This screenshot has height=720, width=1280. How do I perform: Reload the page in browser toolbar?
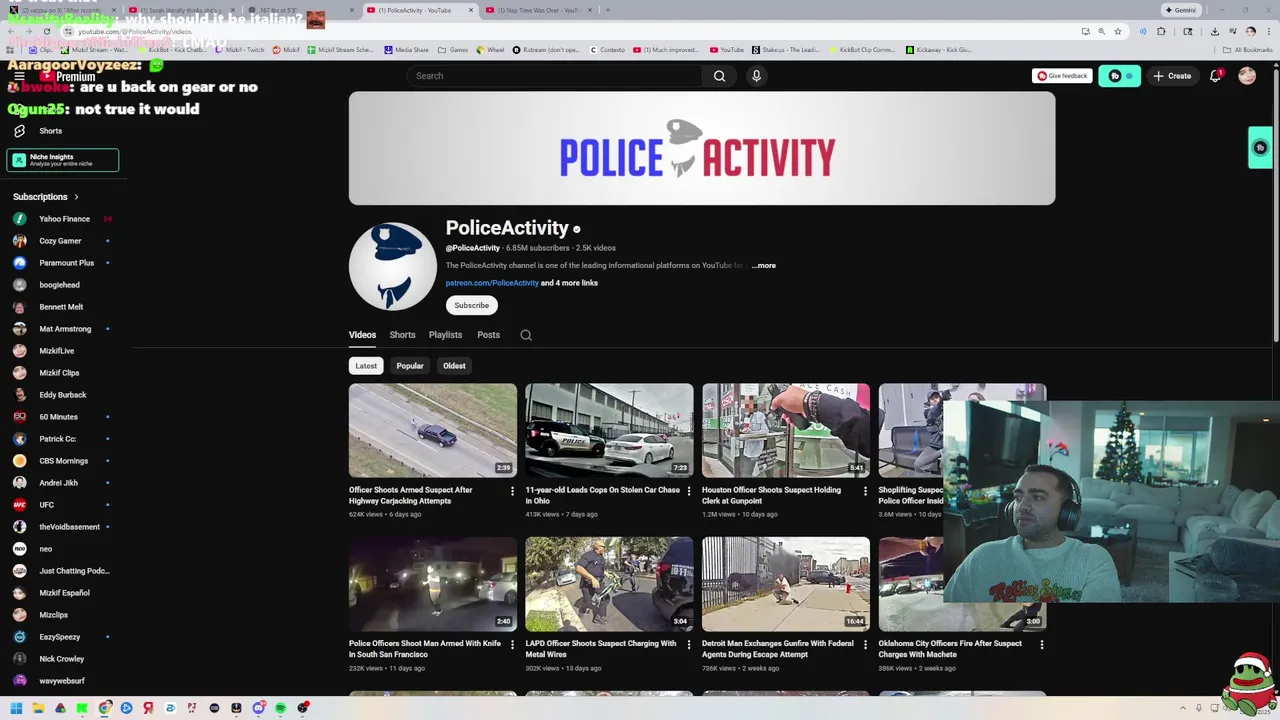pos(46,31)
